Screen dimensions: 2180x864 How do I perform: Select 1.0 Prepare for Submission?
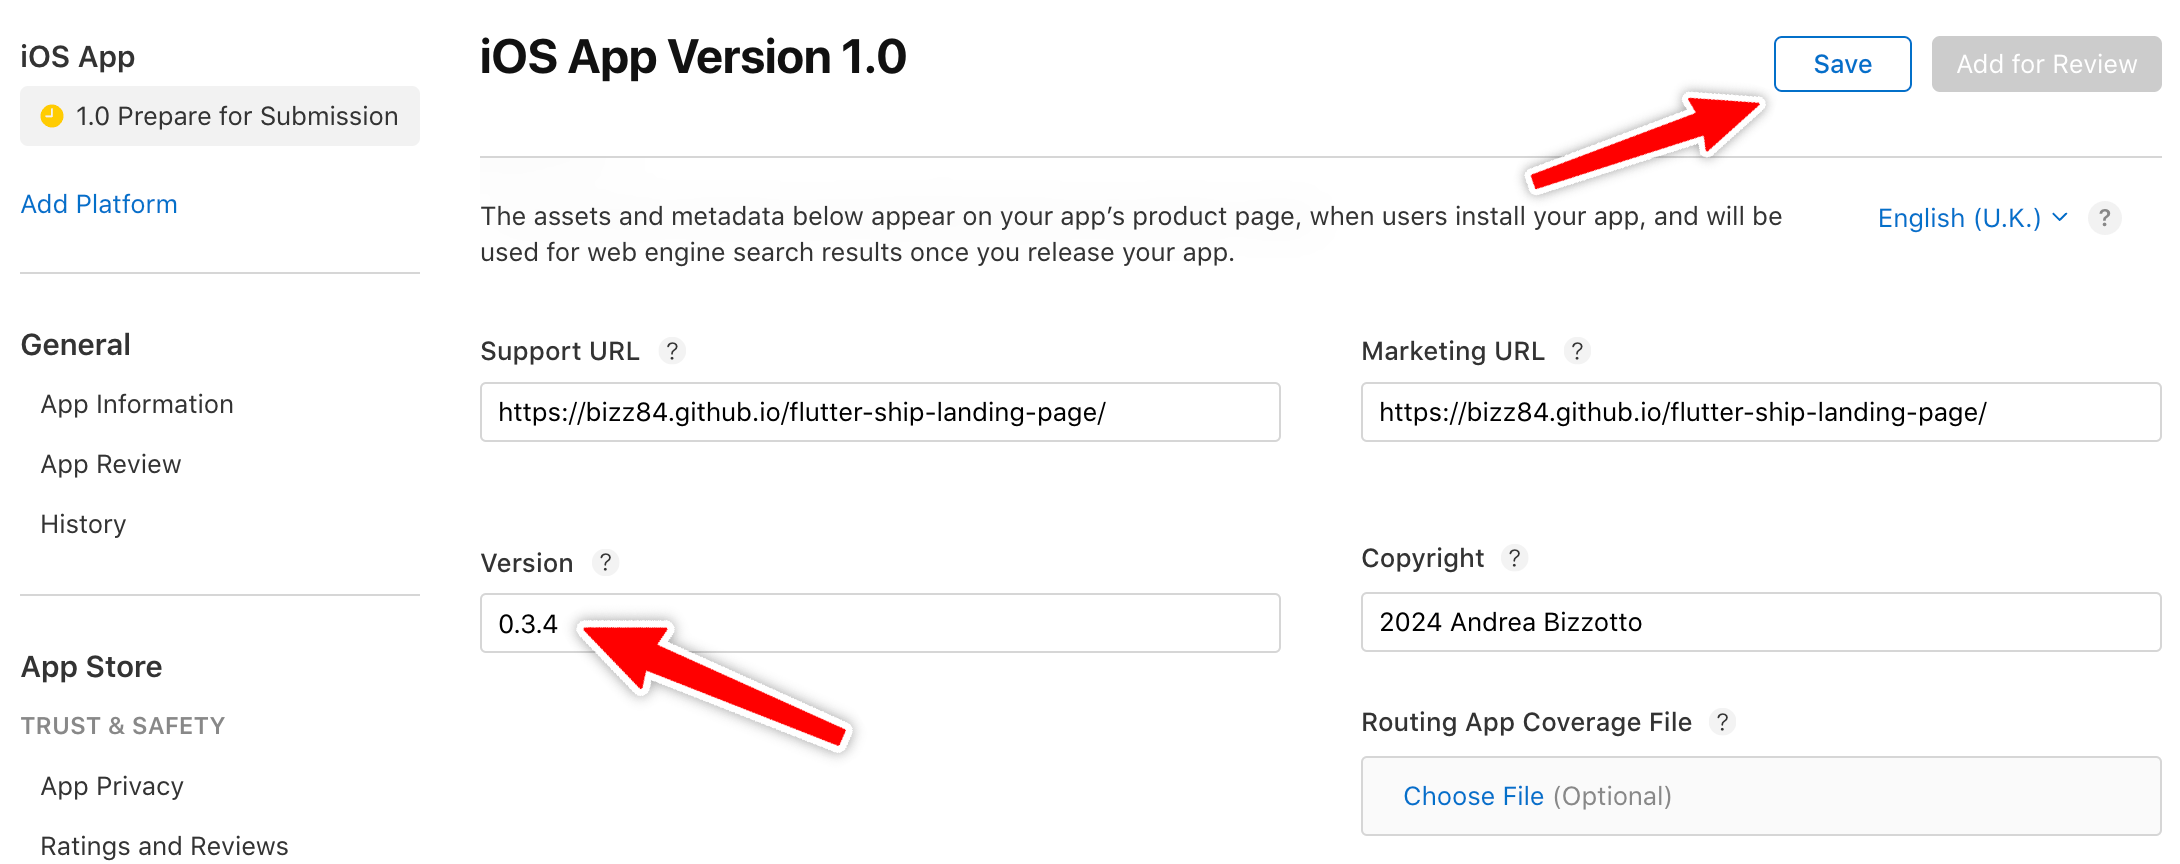pos(220,116)
